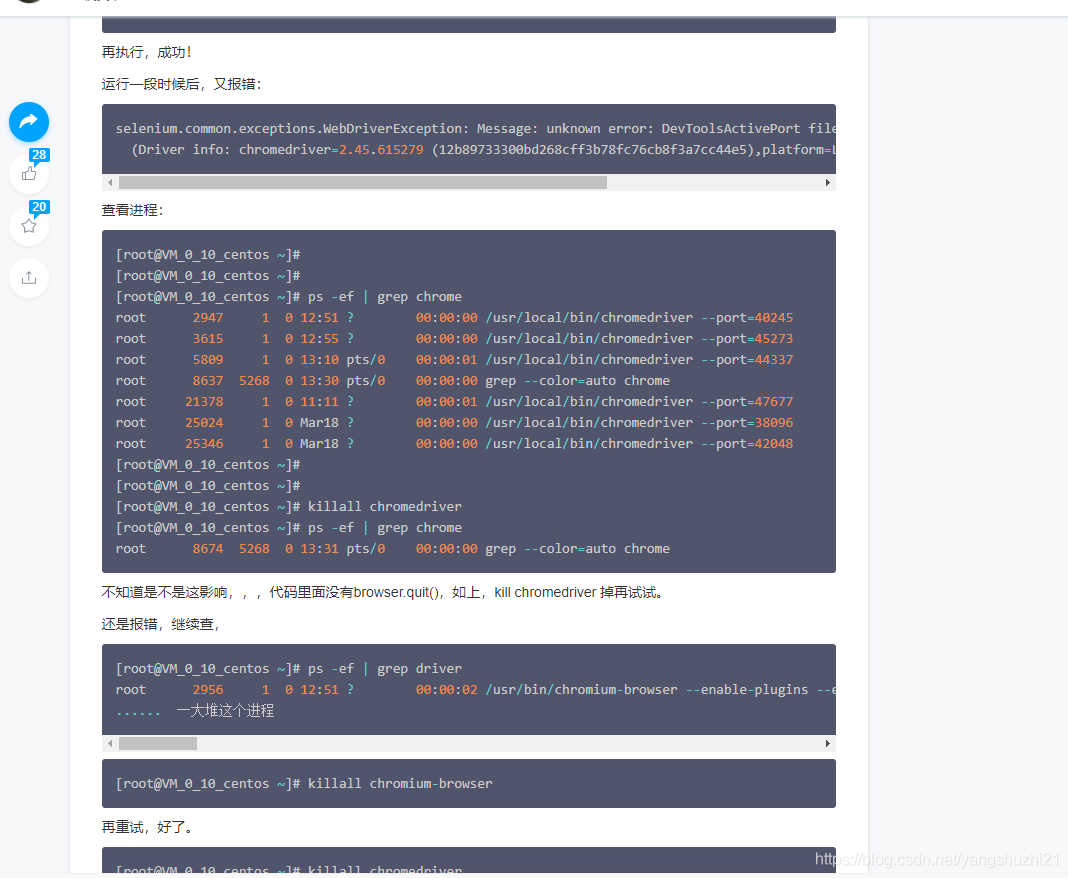This screenshot has height=878, width=1068.
Task: Click the star favorite icon
Action: [x=29, y=226]
